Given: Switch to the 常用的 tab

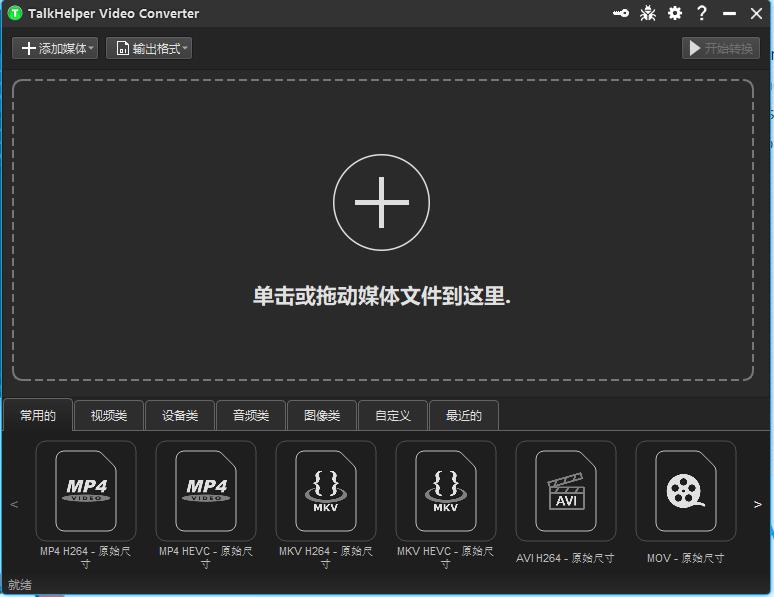Looking at the screenshot, I should tap(38, 415).
